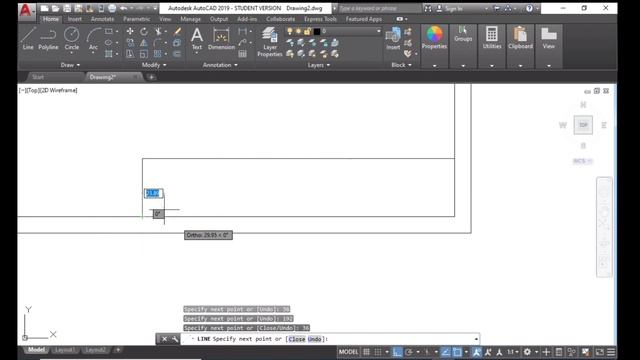Click the Dimension tool
Viewport: 640px width, 360px height.
221,38
